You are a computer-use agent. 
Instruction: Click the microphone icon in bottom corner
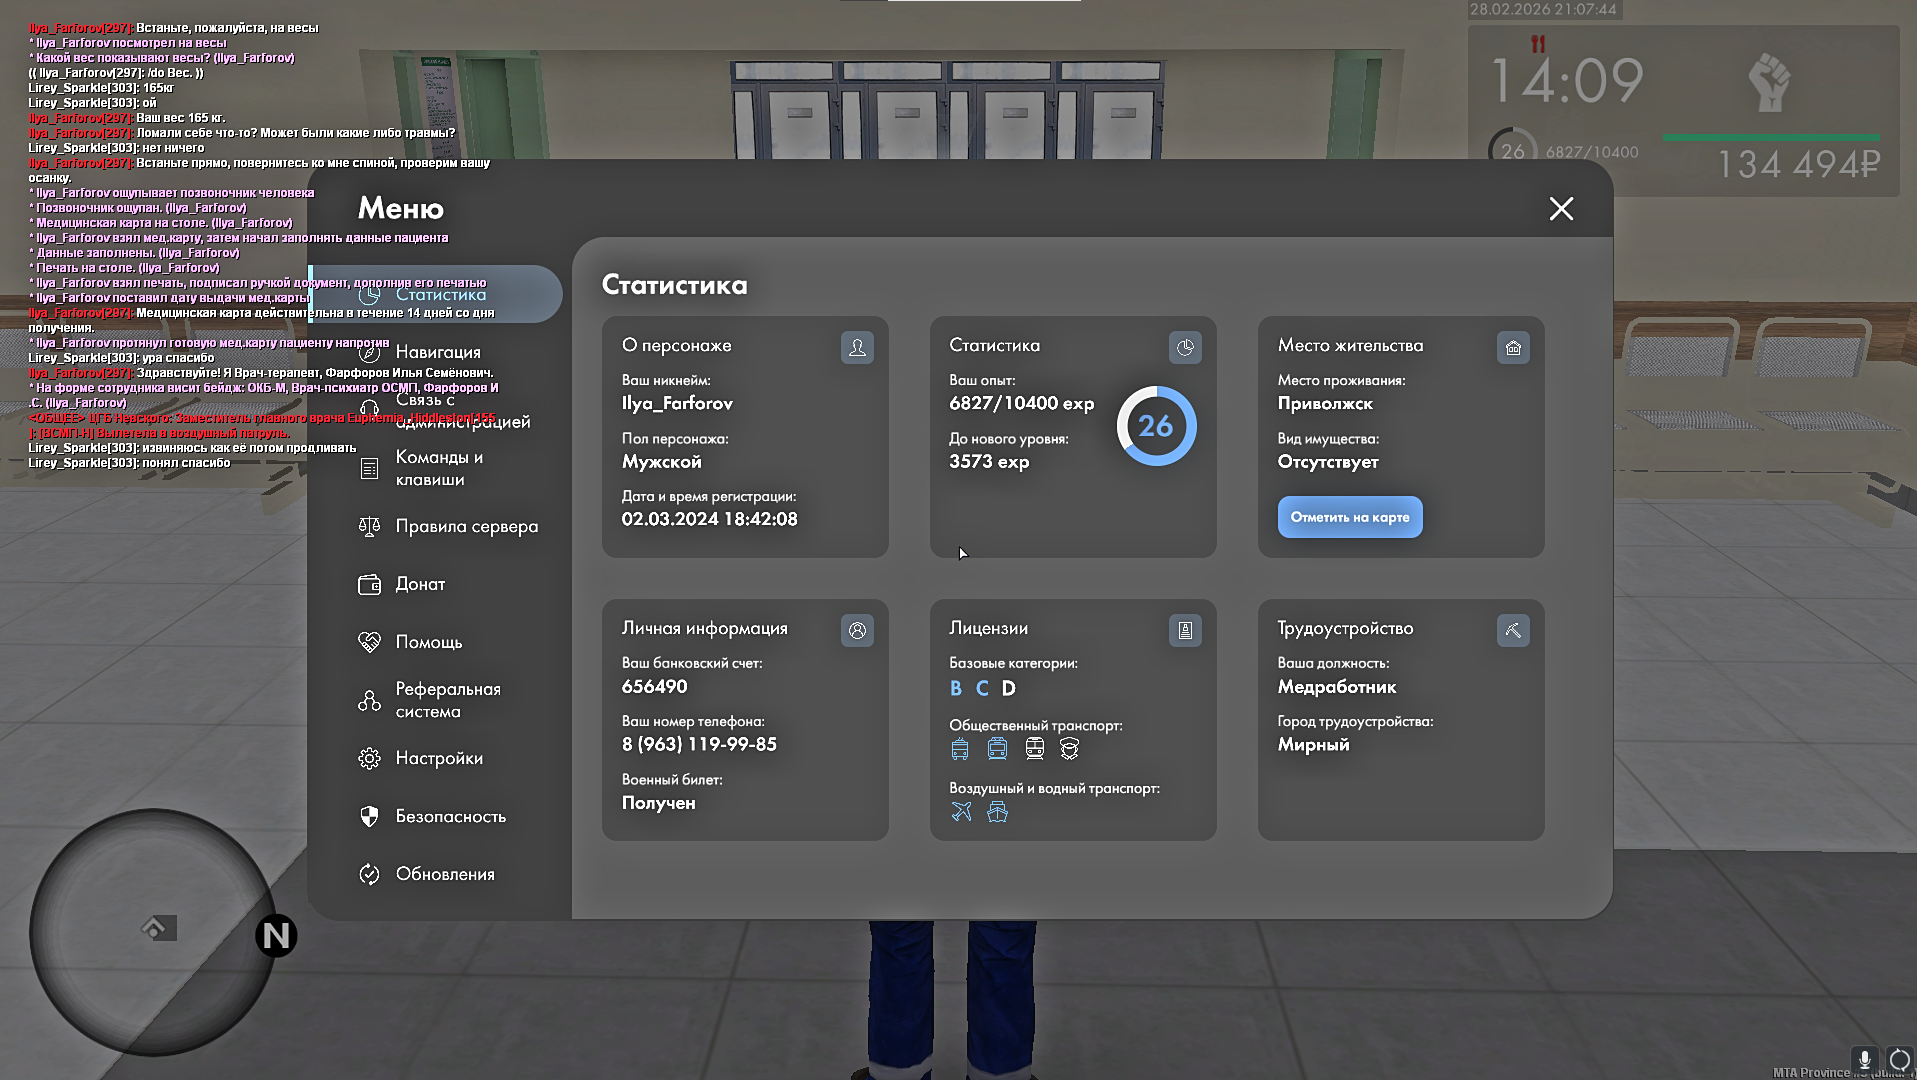pos(1864,1060)
